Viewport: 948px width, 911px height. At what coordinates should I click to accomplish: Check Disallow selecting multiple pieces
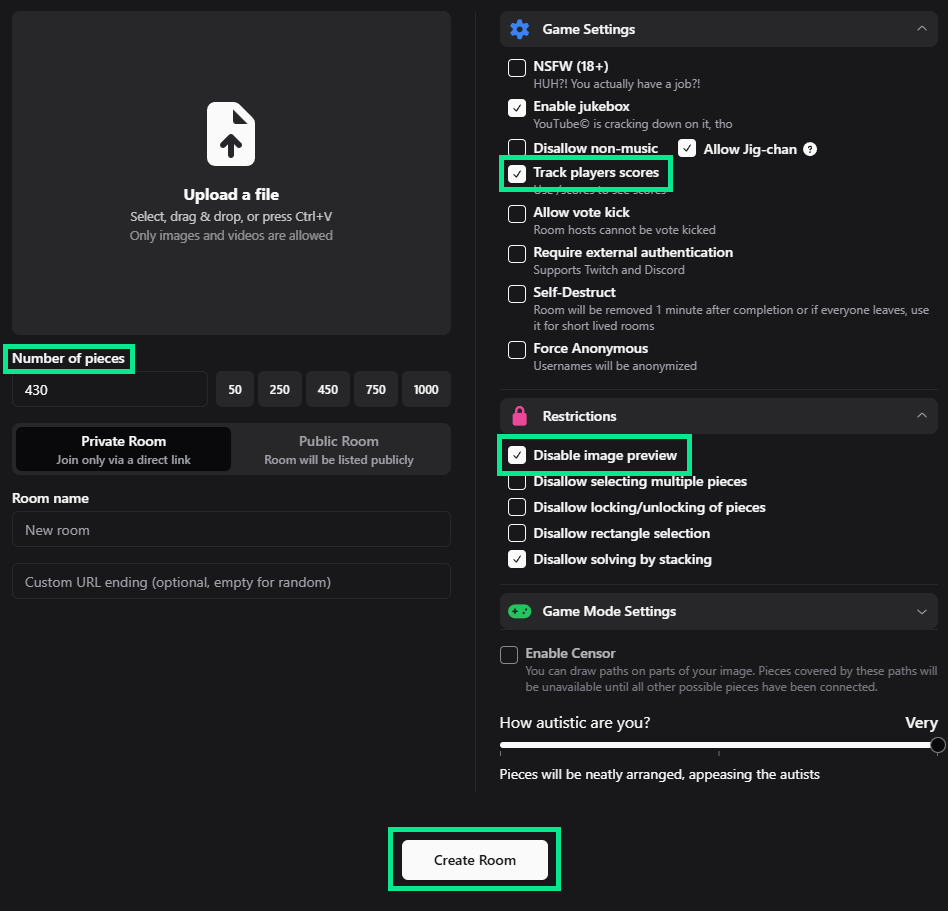coord(517,481)
